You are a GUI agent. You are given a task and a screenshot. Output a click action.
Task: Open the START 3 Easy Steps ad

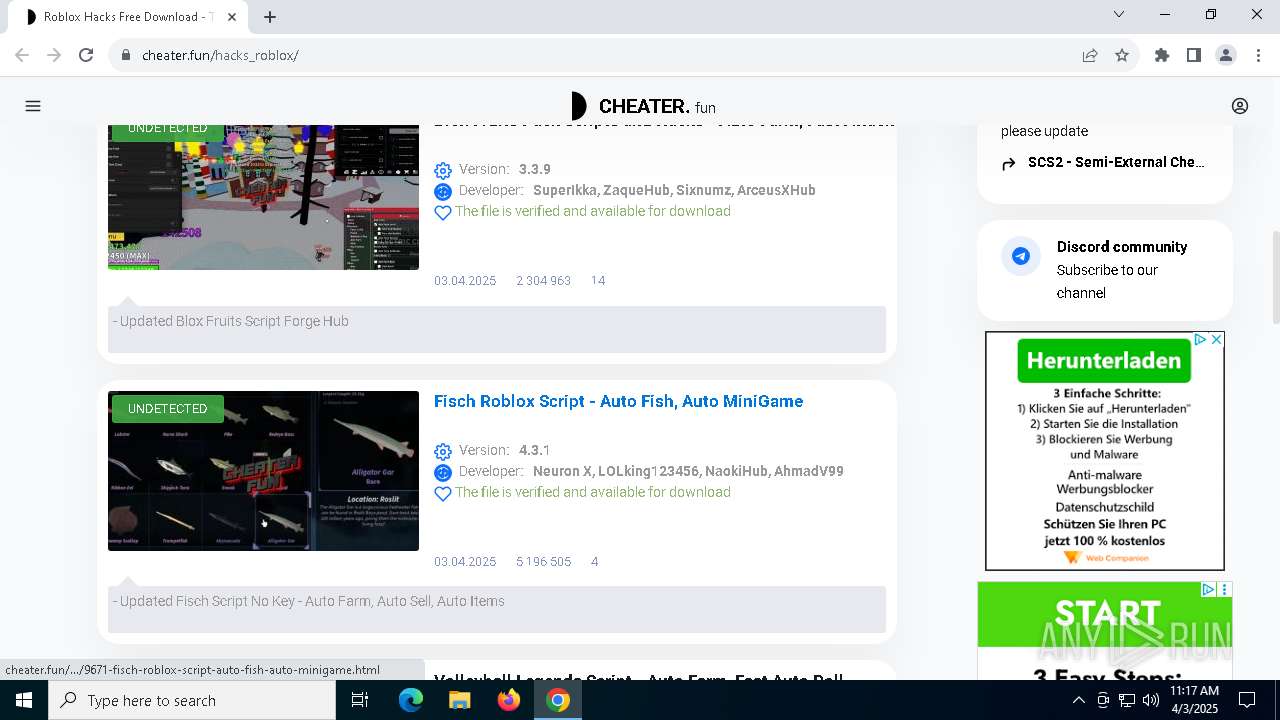pyautogui.click(x=1104, y=630)
